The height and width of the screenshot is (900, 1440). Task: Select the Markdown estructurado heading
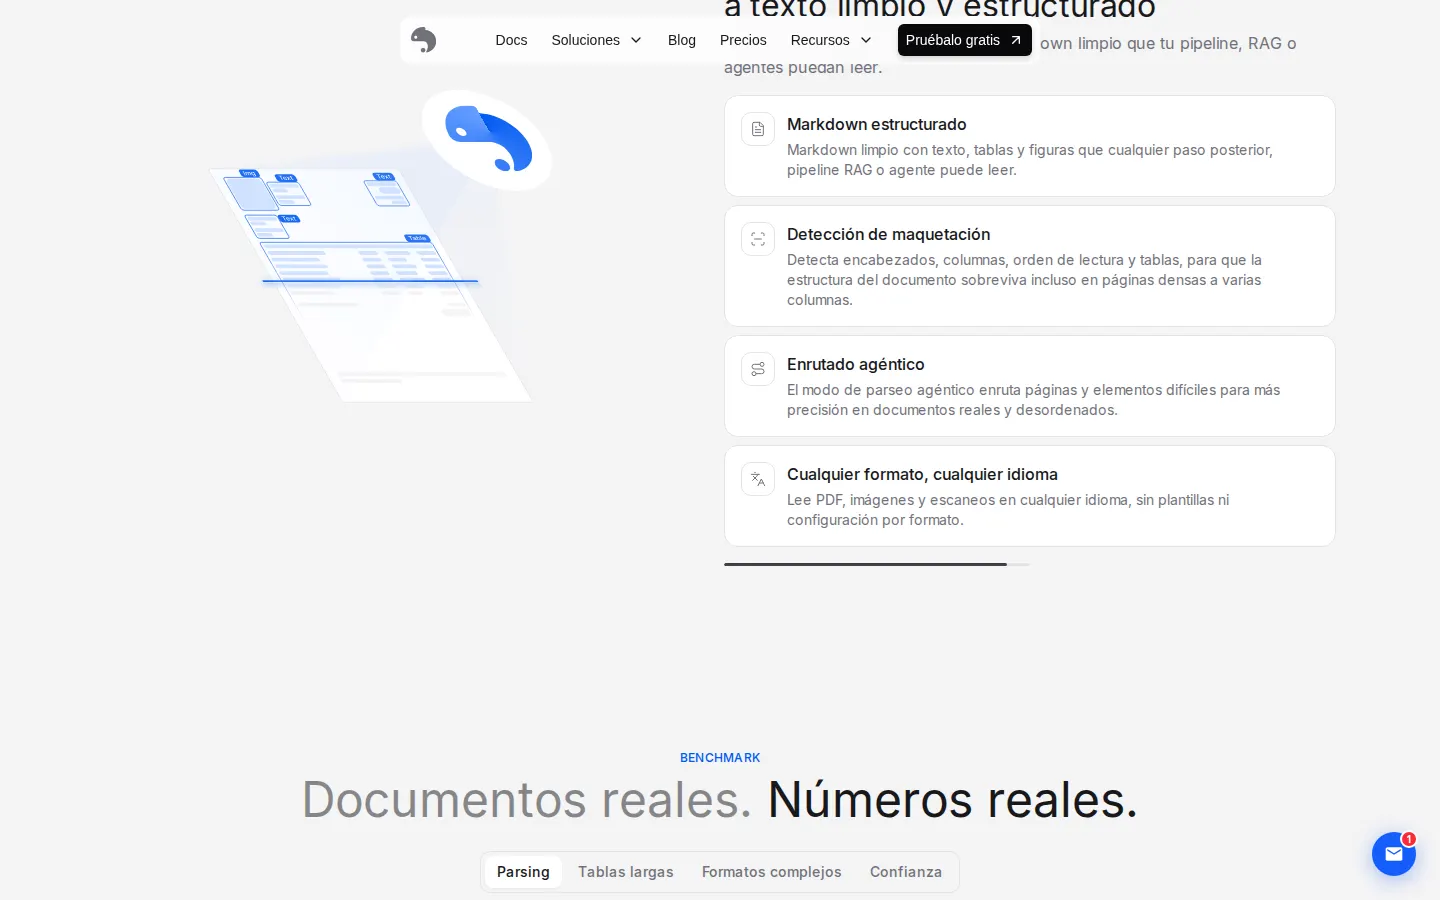[877, 124]
